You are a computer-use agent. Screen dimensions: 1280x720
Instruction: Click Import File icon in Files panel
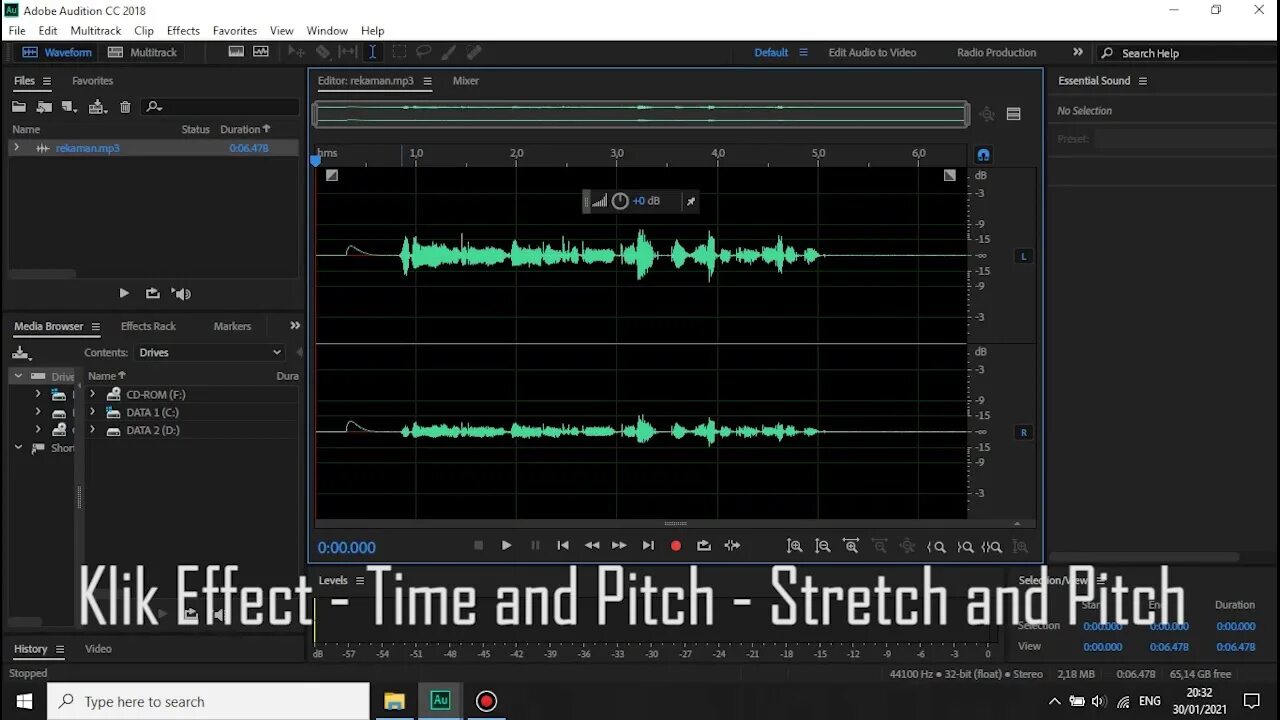(x=44, y=107)
